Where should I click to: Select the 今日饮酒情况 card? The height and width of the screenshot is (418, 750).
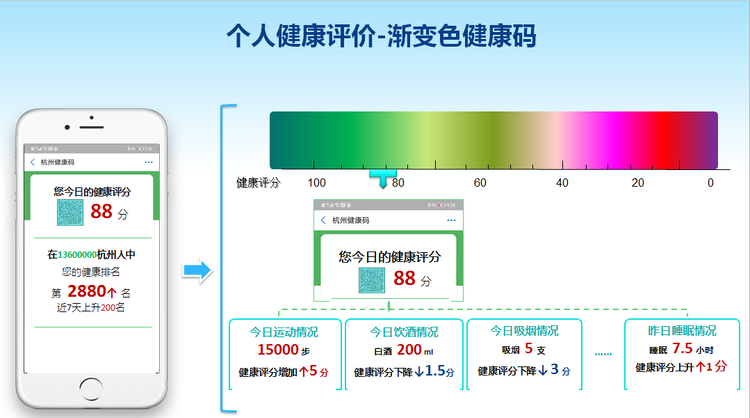pyautogui.click(x=404, y=354)
